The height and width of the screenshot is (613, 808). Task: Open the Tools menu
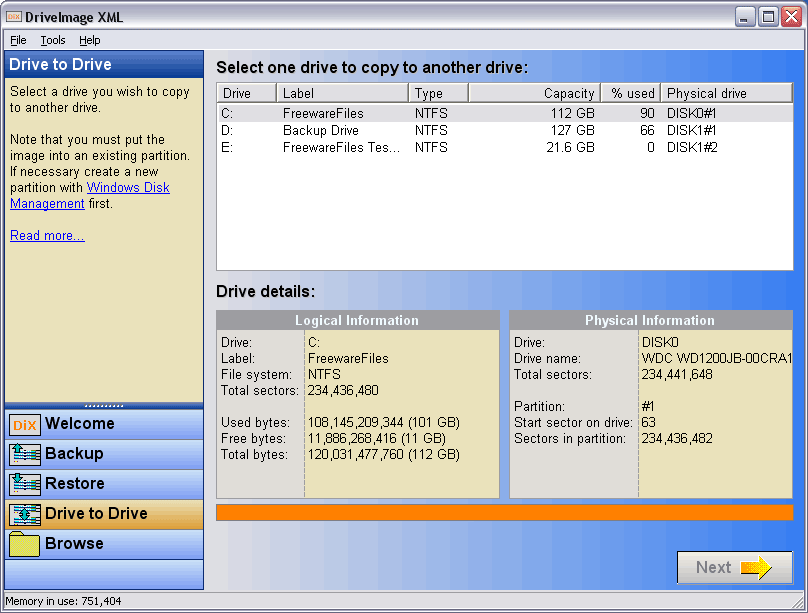tap(53, 40)
